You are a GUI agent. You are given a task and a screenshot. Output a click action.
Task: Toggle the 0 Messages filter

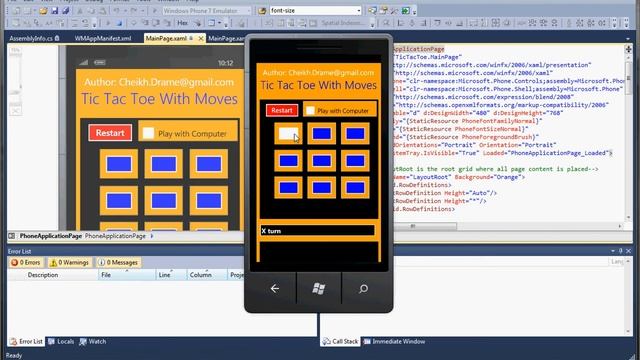tap(118, 262)
